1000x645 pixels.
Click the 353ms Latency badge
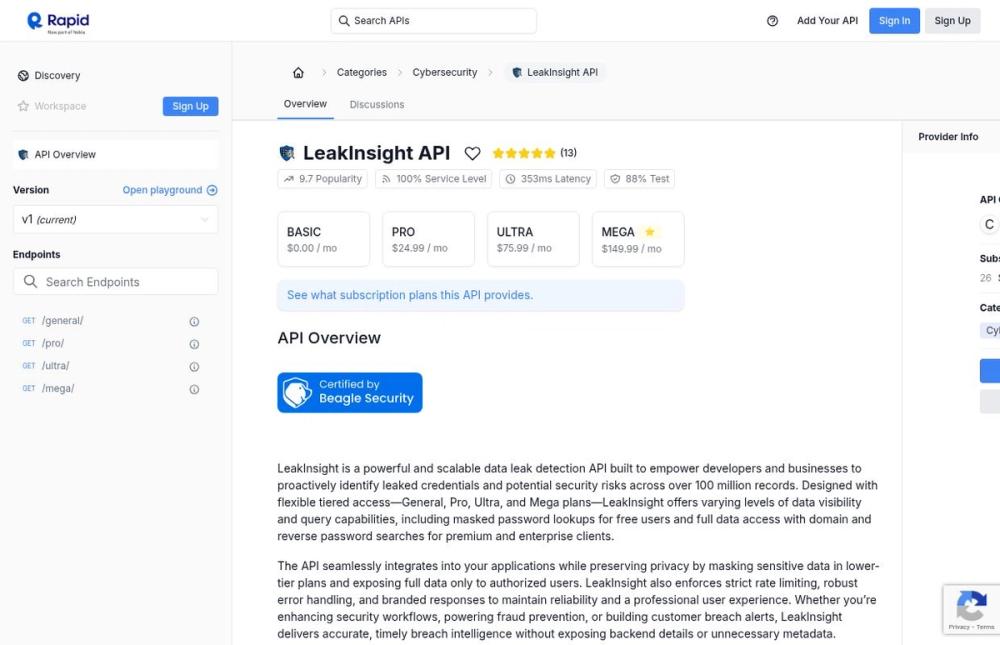tap(548, 179)
